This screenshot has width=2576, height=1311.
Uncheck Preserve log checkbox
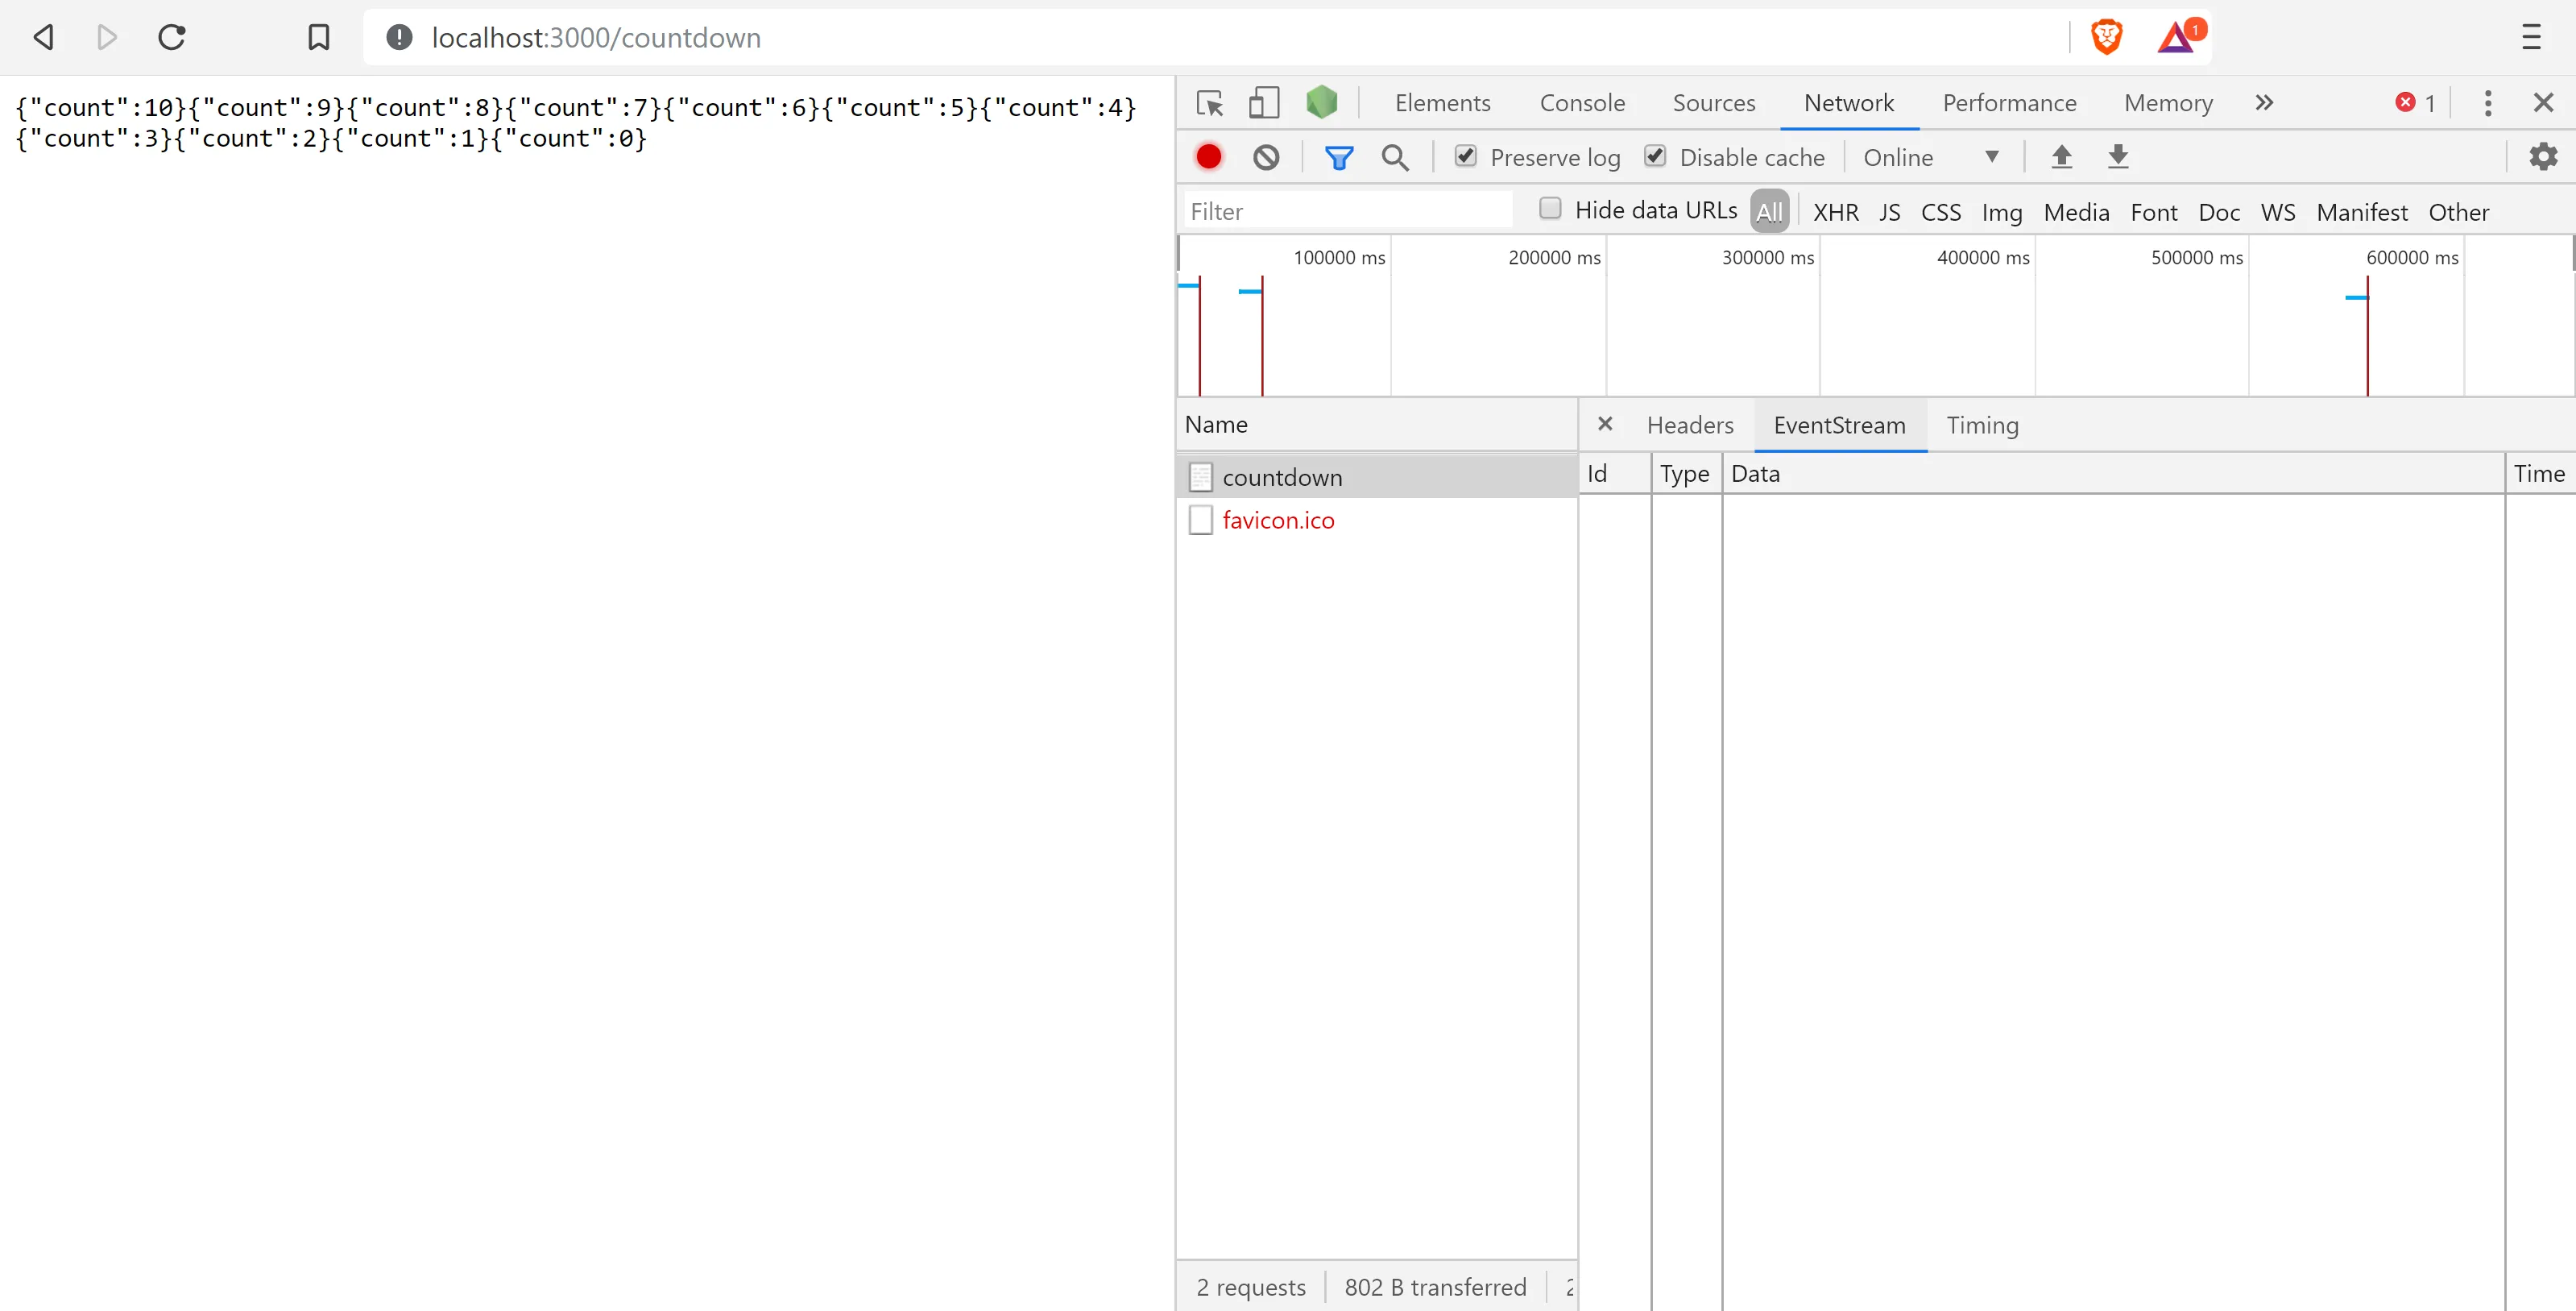(x=1465, y=156)
